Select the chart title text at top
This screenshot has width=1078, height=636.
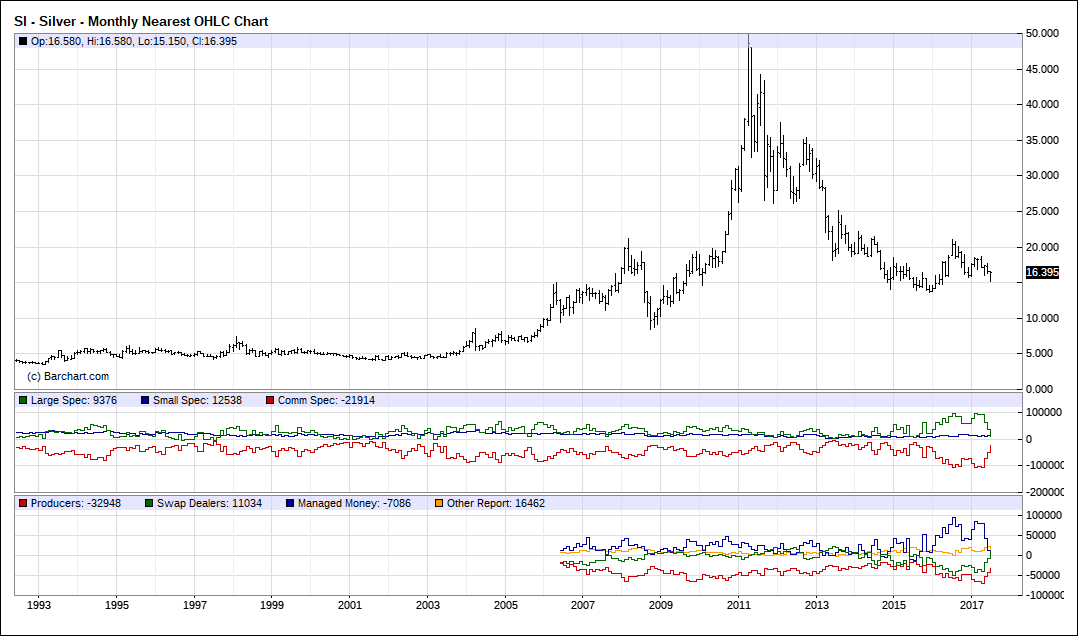click(141, 21)
